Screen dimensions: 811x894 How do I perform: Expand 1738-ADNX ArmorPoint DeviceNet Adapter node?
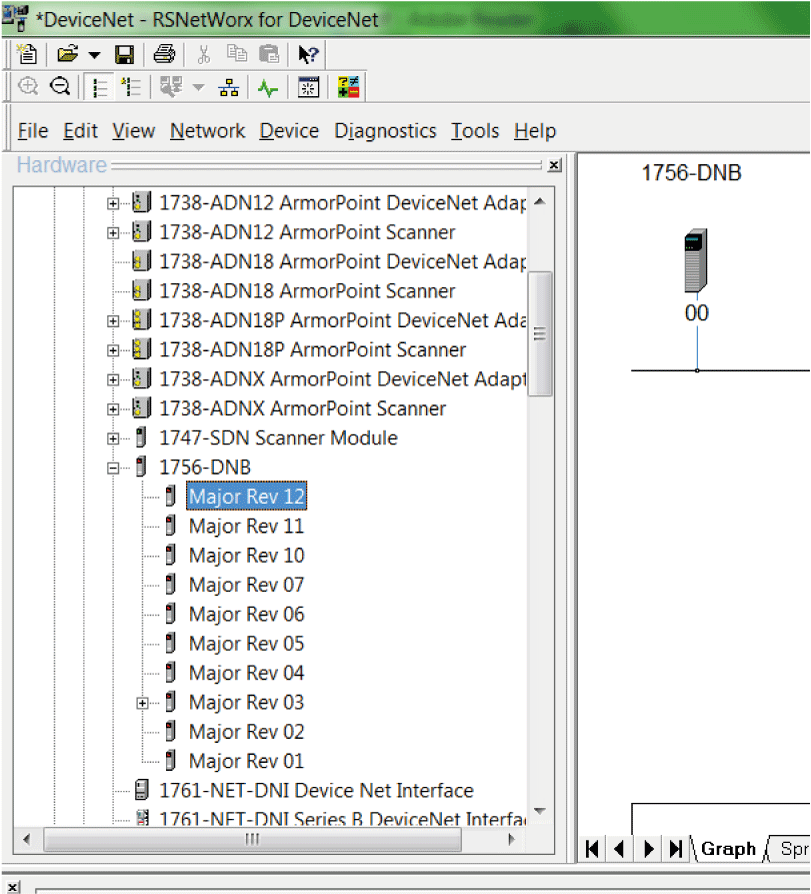click(113, 380)
